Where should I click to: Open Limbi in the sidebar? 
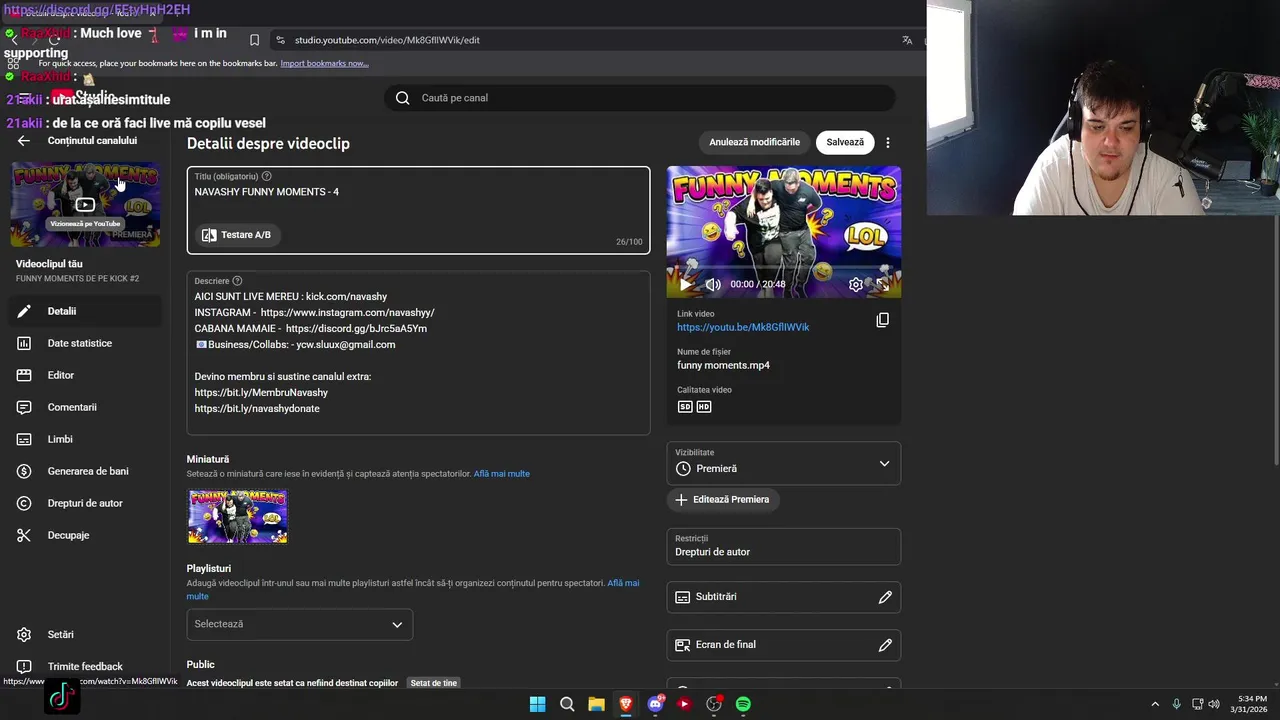click(85, 439)
